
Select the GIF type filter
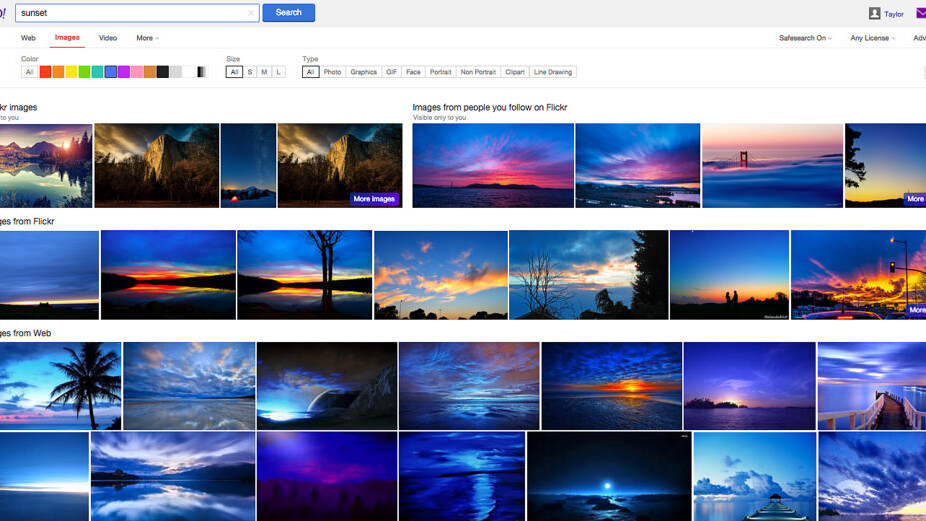(392, 72)
